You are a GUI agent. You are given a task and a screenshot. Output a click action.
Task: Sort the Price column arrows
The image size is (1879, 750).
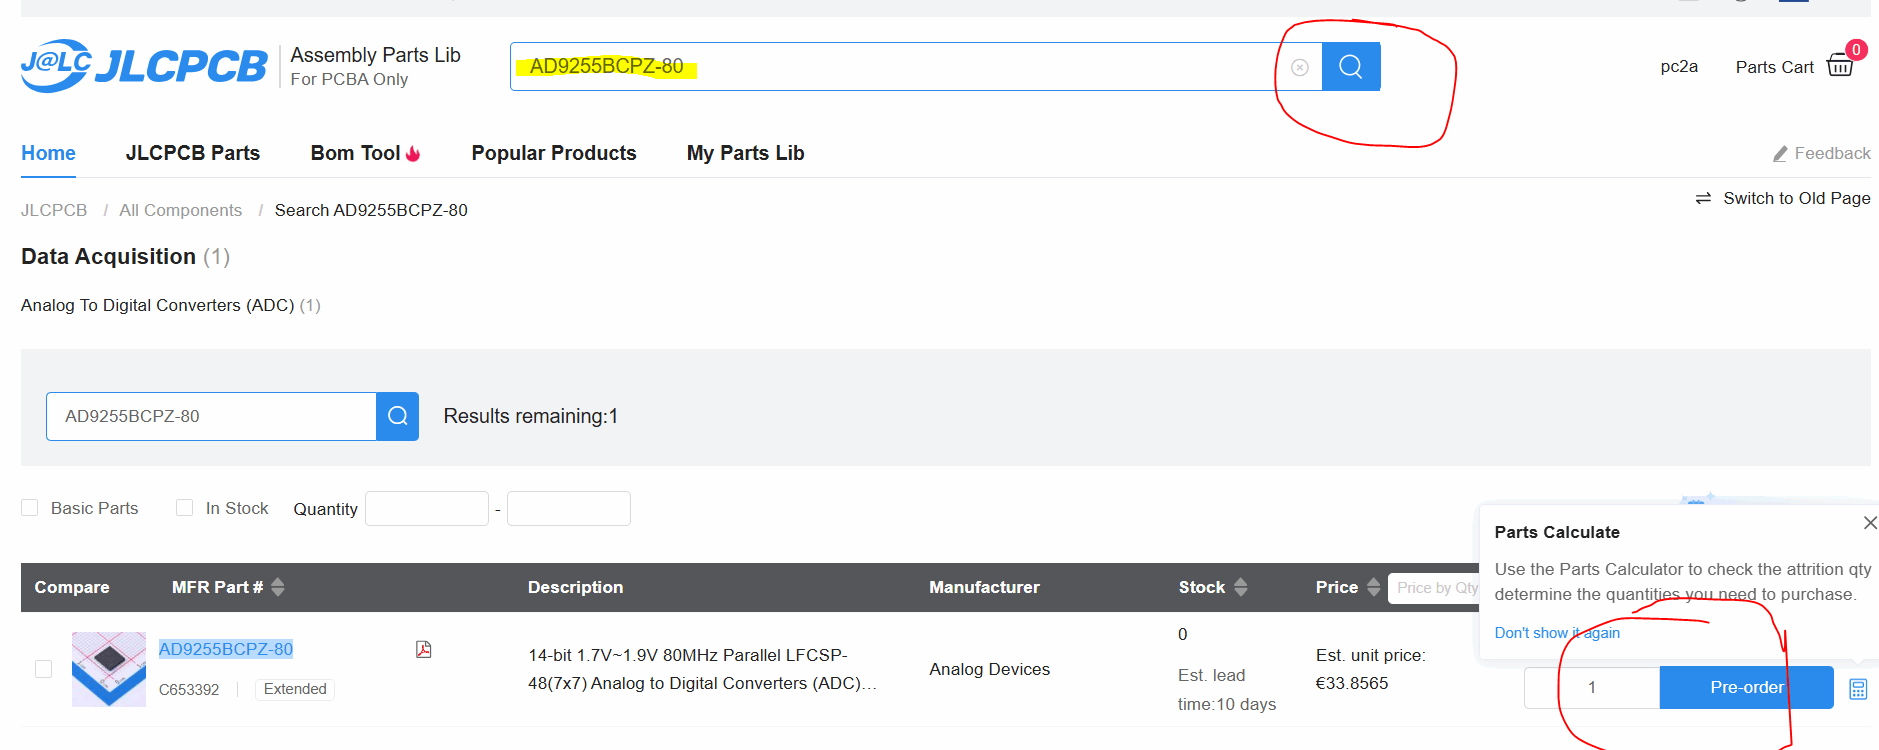(x=1374, y=587)
